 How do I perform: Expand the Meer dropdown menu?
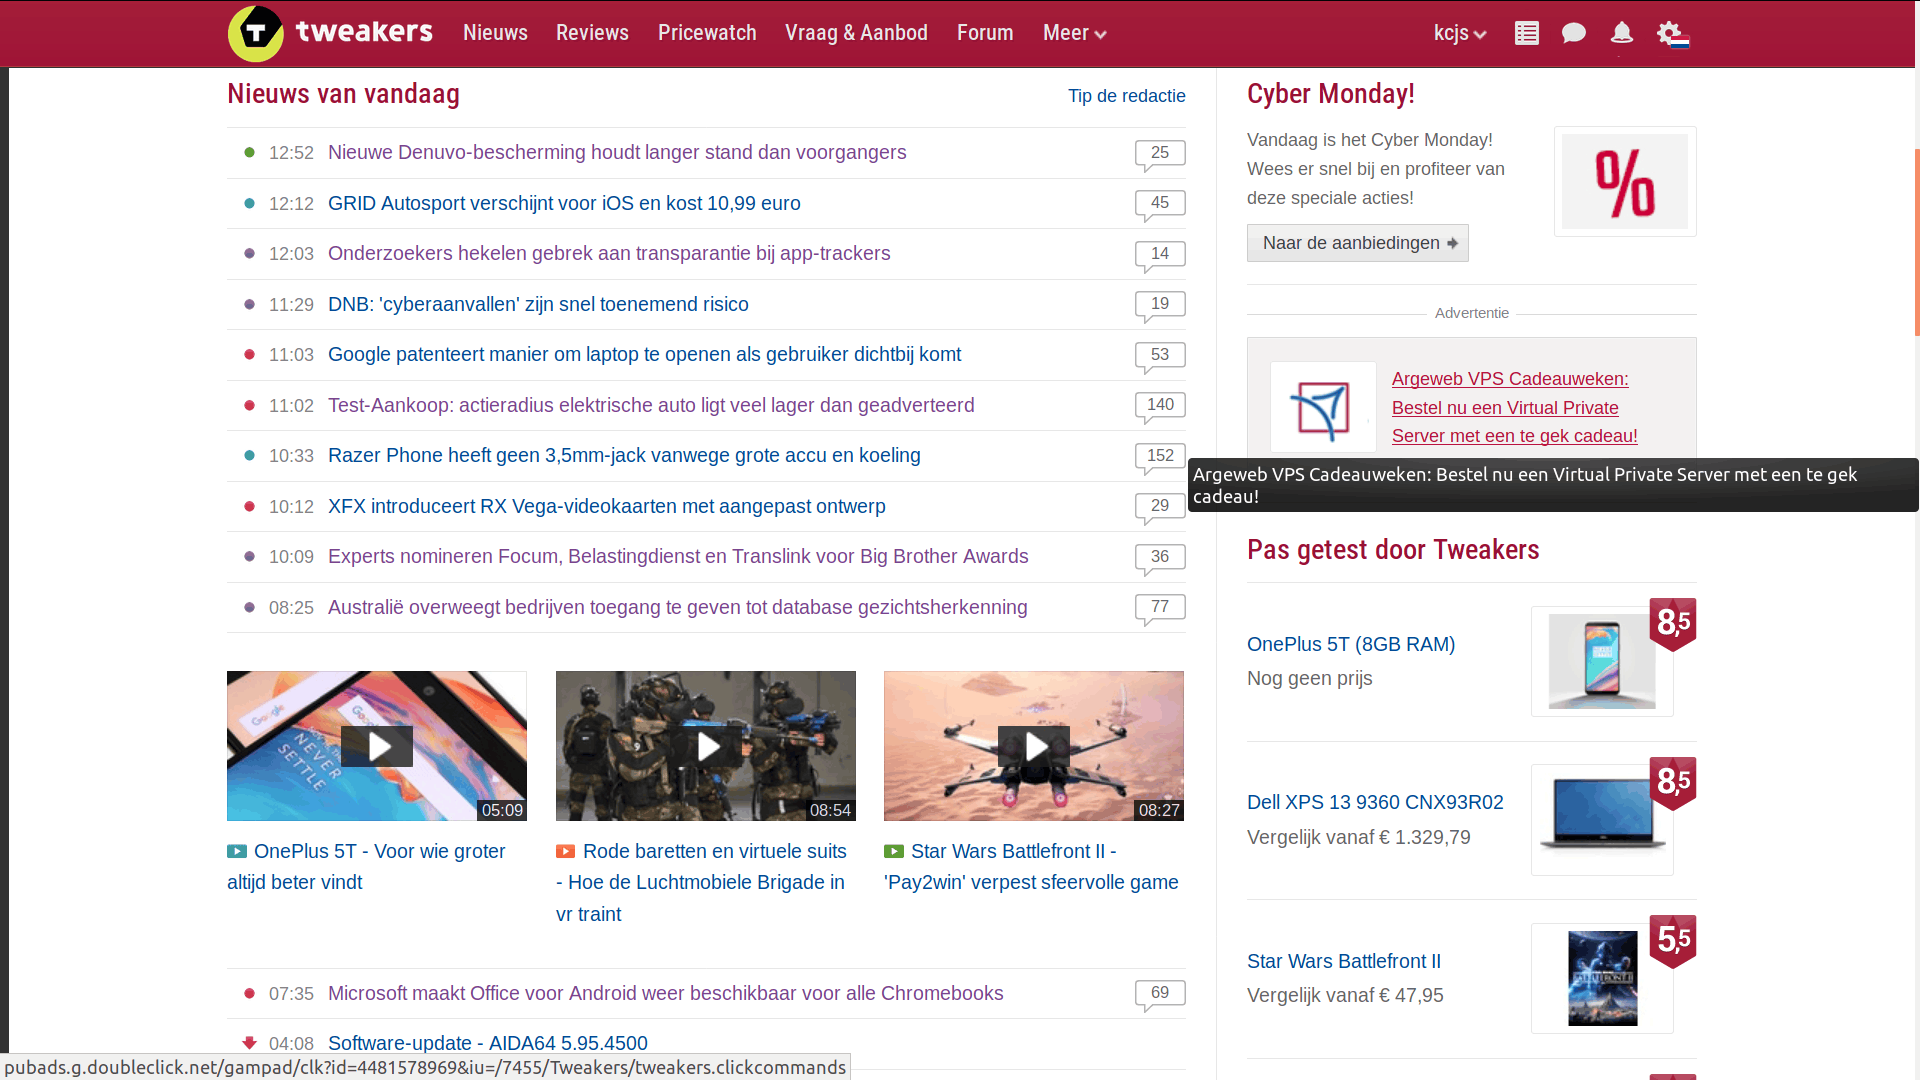pos(1074,33)
